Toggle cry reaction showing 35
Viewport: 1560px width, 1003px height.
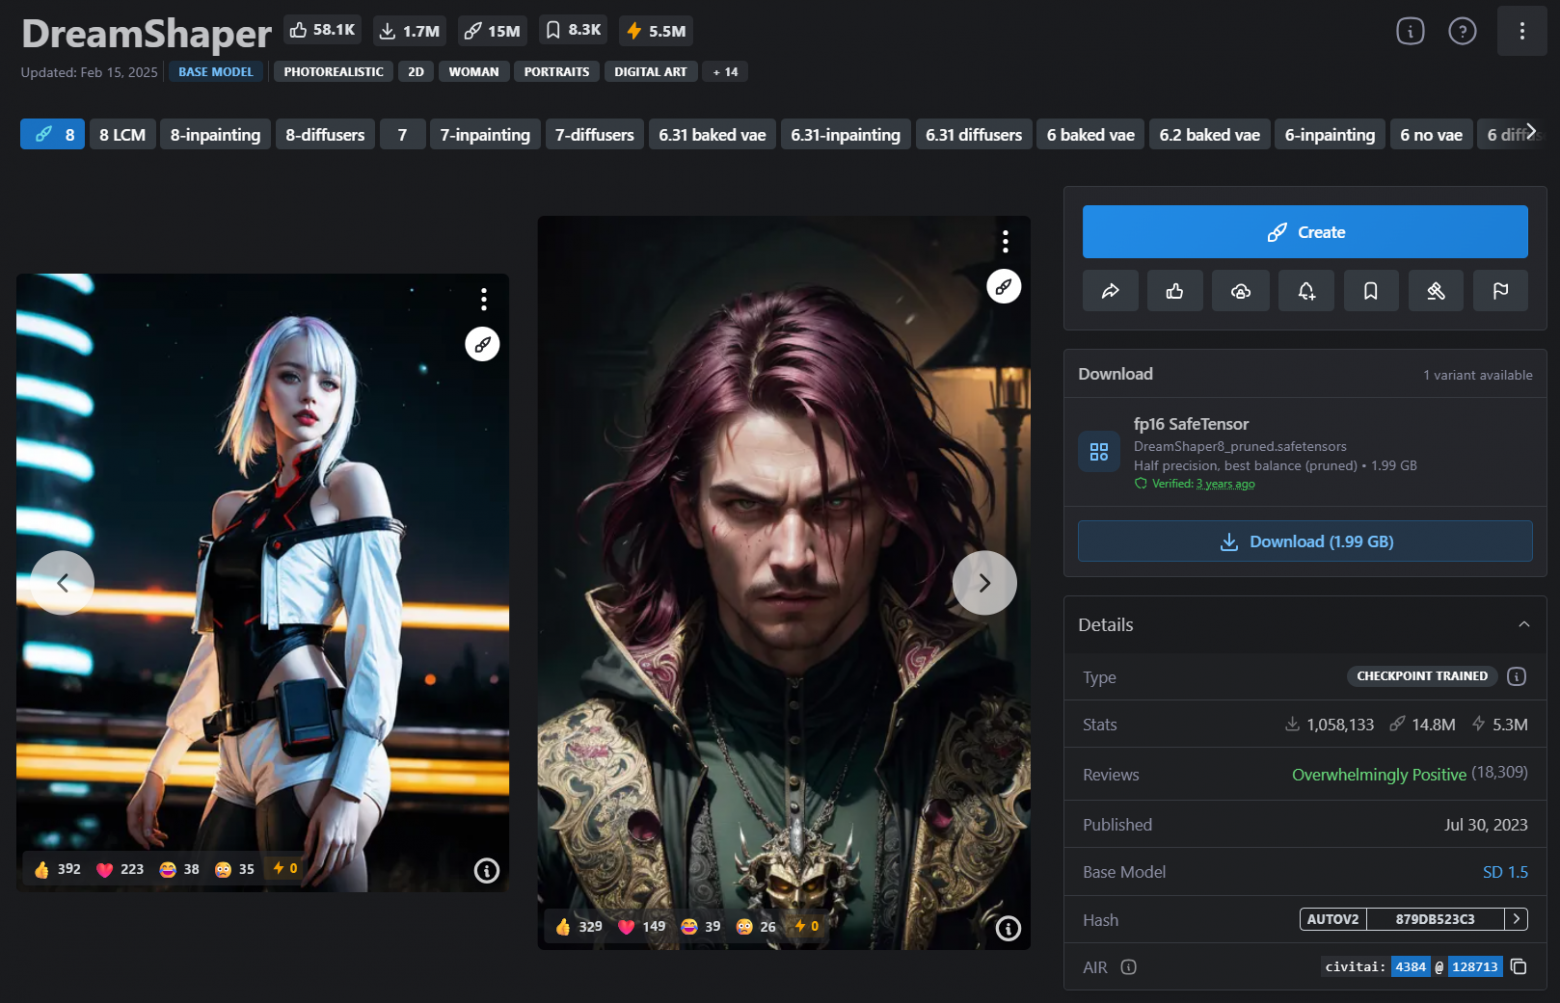pyautogui.click(x=235, y=869)
